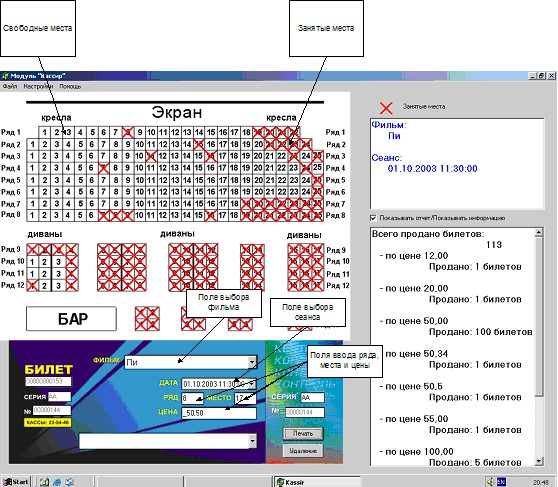Click the Удаление button

click(303, 451)
